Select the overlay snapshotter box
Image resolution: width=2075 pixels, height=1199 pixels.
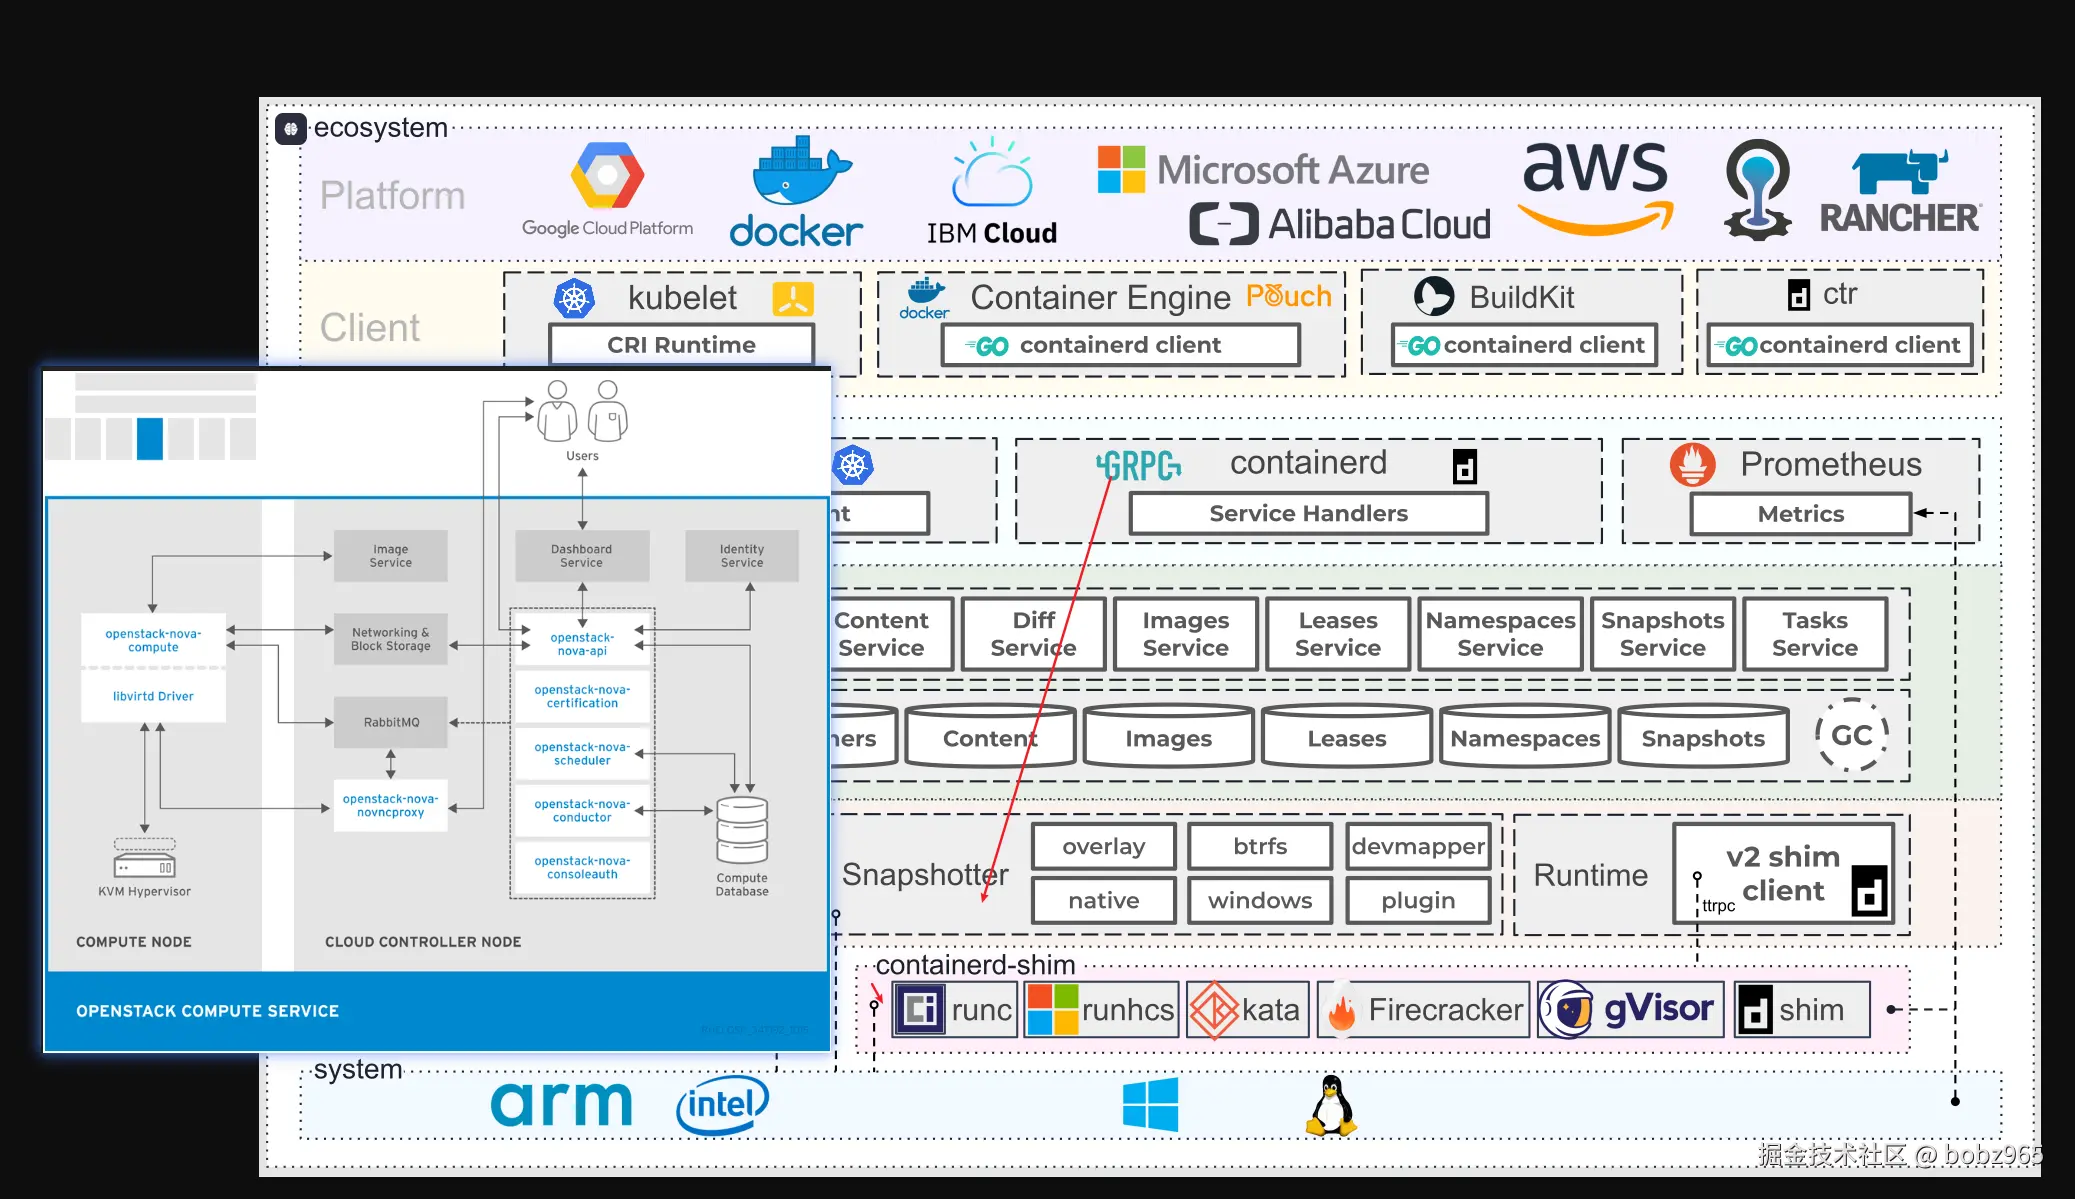point(1103,847)
